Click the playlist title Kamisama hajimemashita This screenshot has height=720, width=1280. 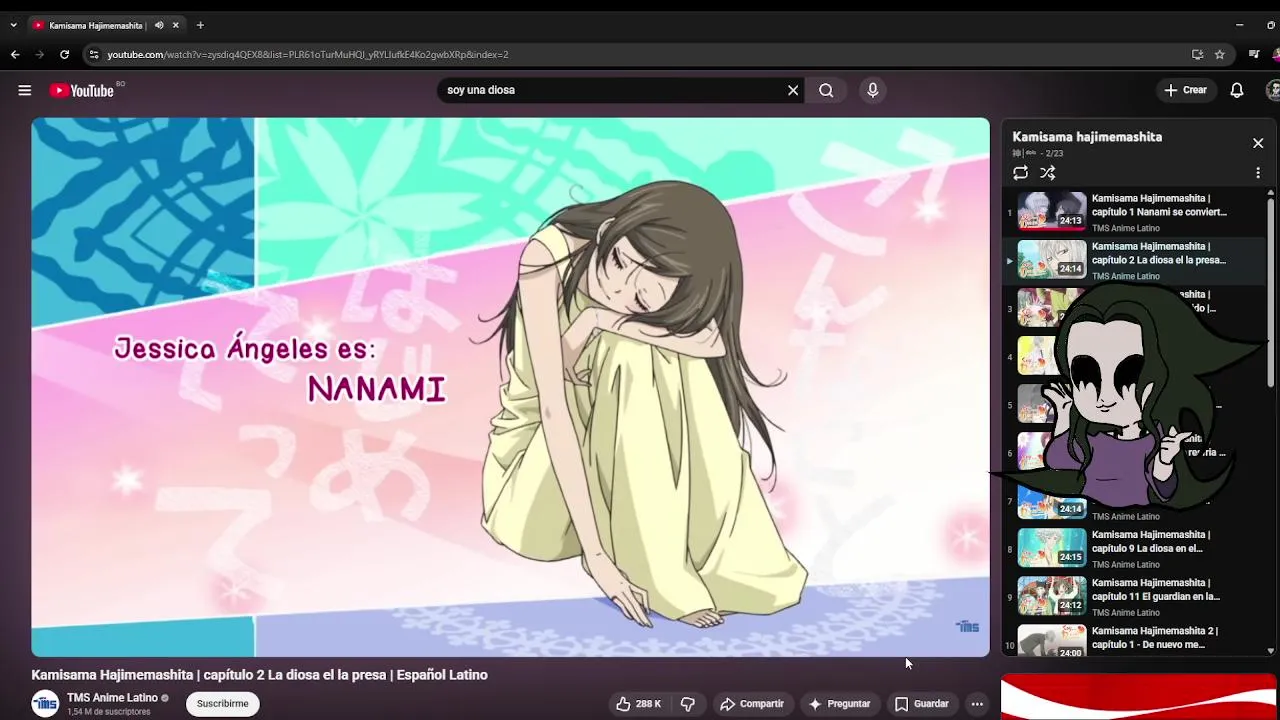coord(1087,137)
